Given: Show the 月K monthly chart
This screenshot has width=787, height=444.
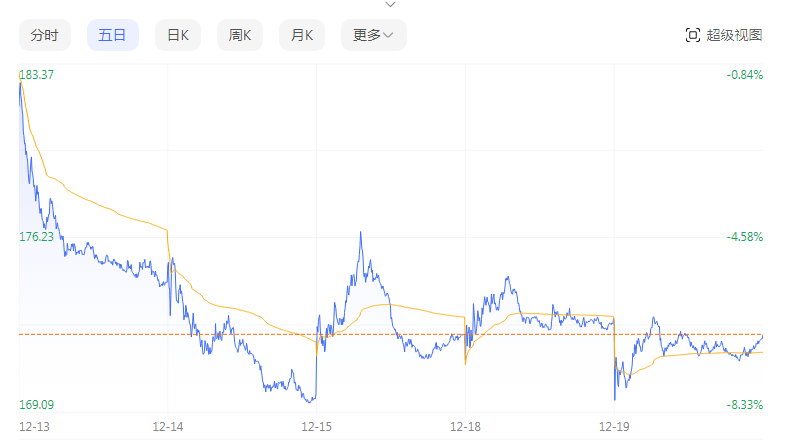Looking at the screenshot, I should pos(302,35).
